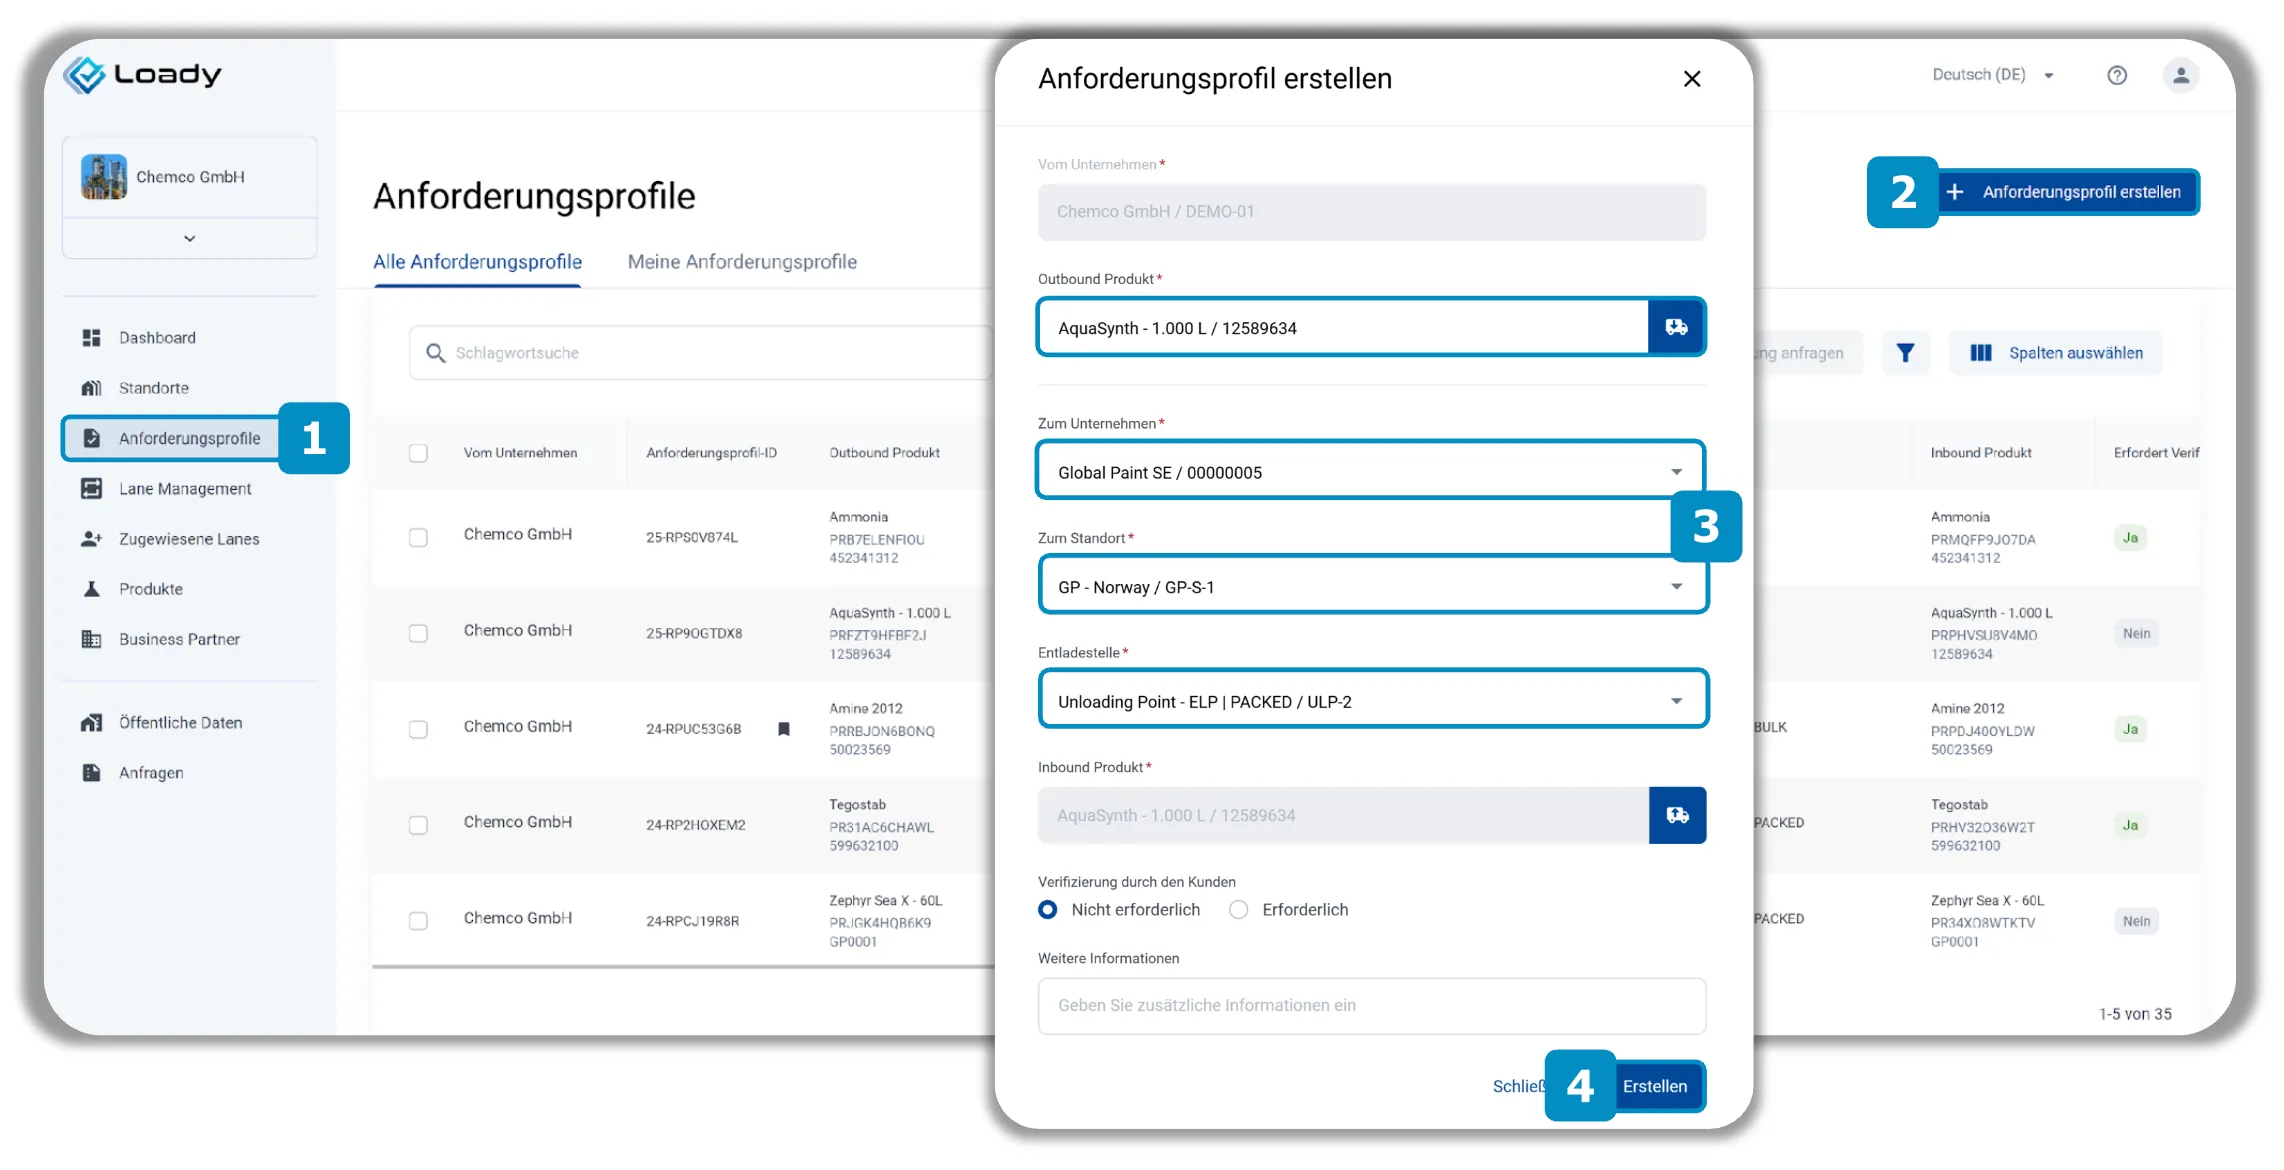Viewport: 2284px width, 1170px height.
Task: Open the user account icon
Action: coord(2181,75)
